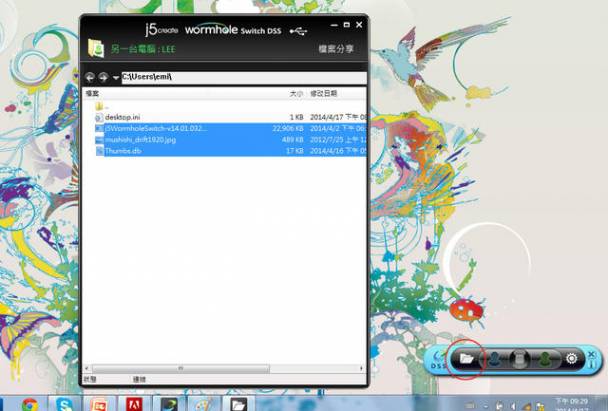Open black folder app on taskbar
The width and height of the screenshot is (608, 411).
point(238,404)
